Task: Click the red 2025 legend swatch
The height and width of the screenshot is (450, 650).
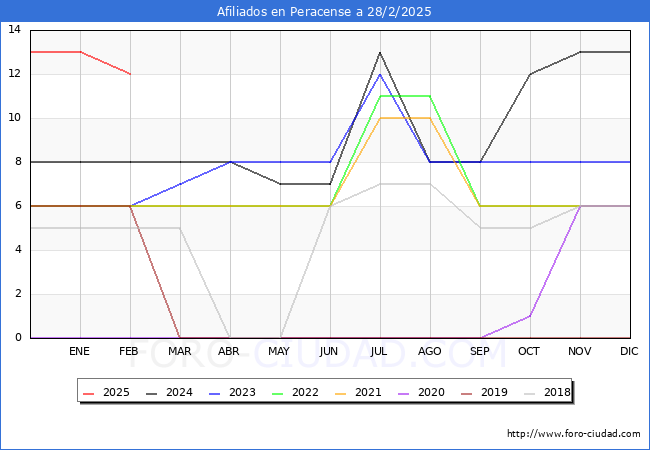Action: coord(89,393)
